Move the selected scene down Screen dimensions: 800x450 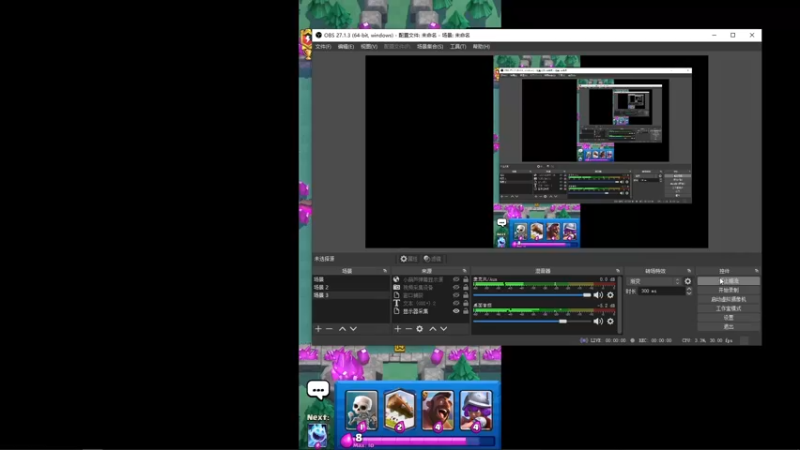point(353,329)
